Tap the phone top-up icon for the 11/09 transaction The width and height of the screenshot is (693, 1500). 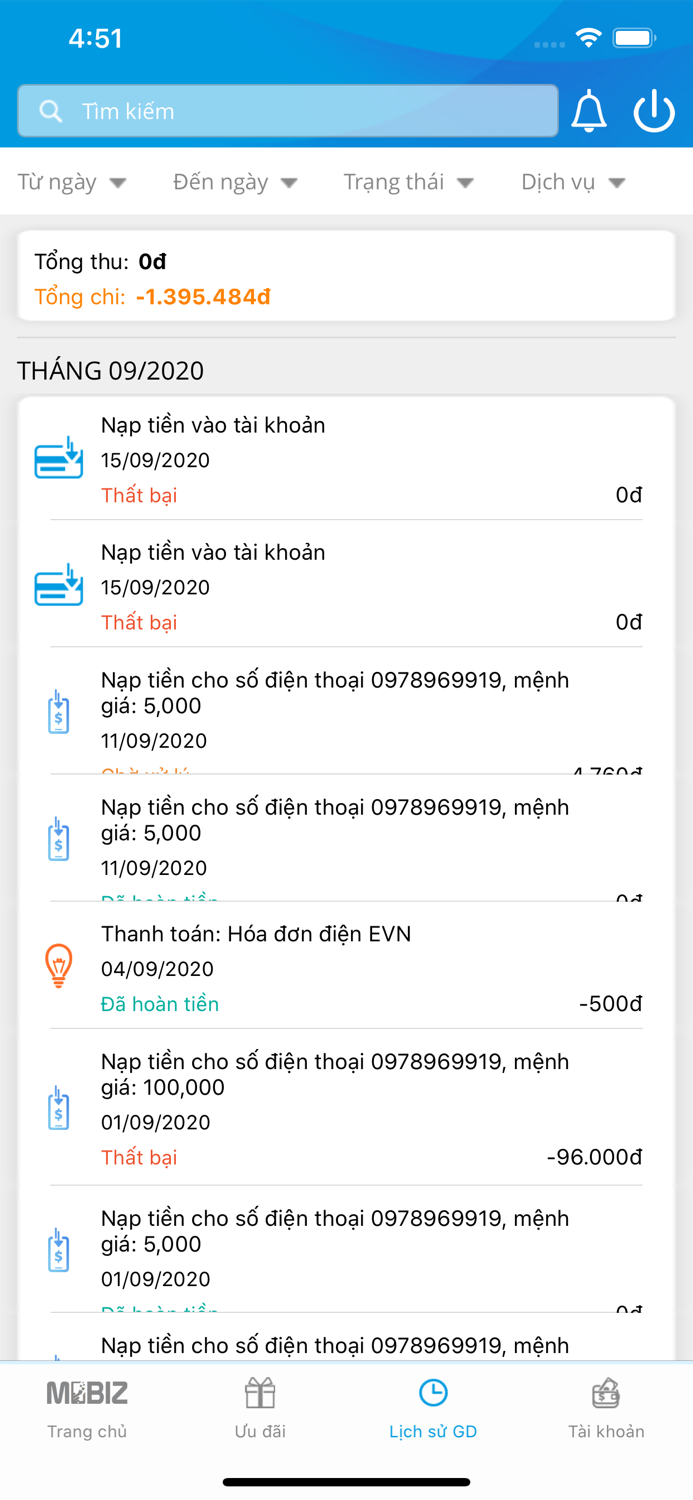[x=58, y=712]
